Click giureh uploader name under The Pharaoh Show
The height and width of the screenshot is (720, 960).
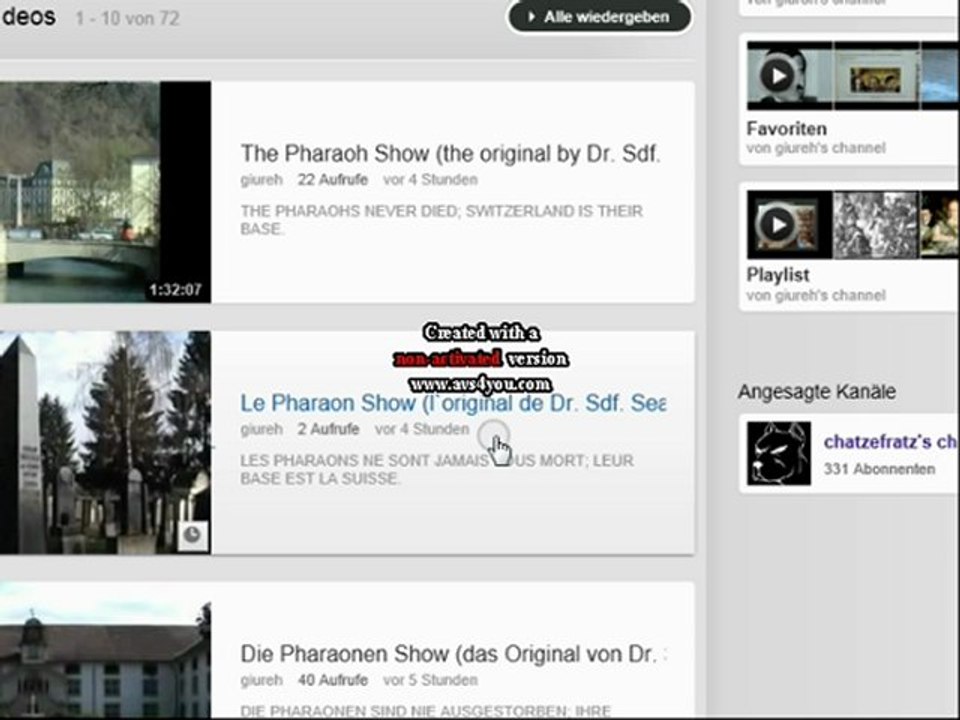[261, 180]
